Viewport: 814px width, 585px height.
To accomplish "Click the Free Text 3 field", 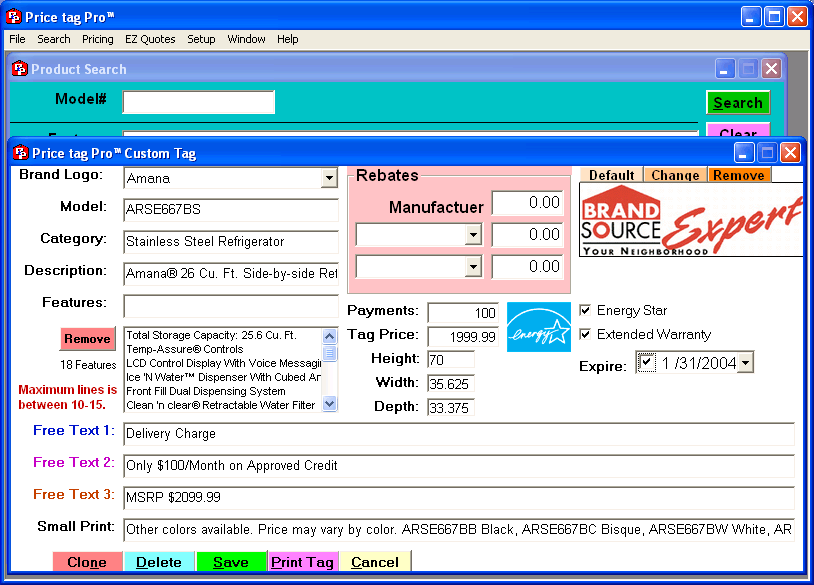I will [x=459, y=497].
